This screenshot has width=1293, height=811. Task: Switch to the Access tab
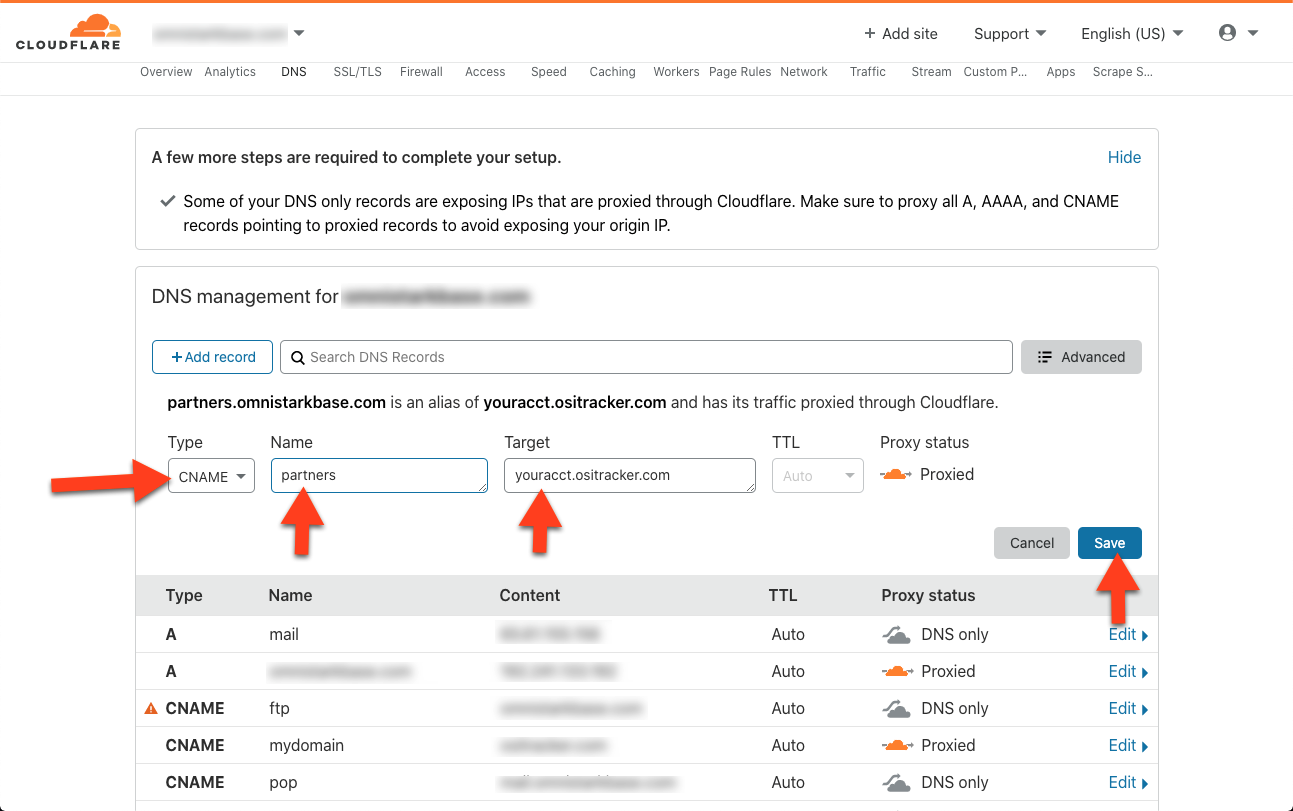coord(485,72)
